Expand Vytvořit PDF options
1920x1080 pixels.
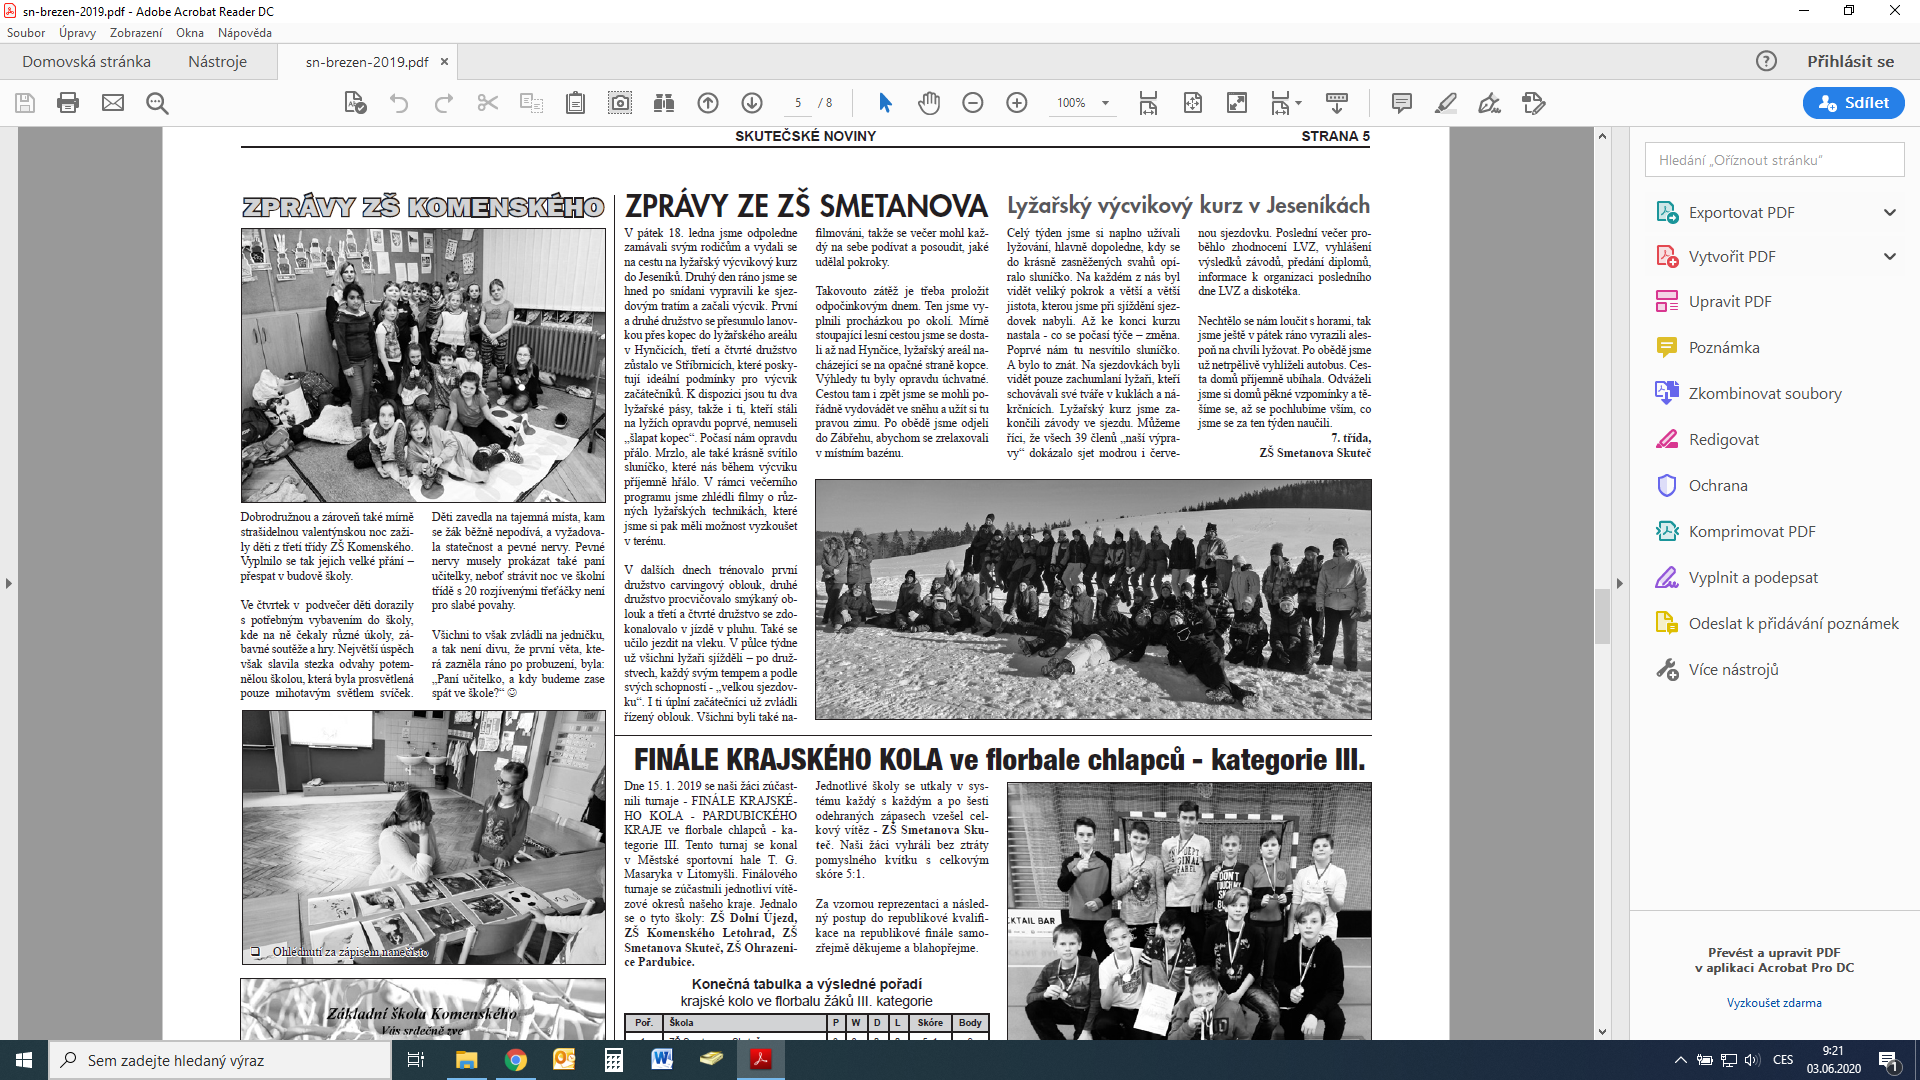[1890, 256]
